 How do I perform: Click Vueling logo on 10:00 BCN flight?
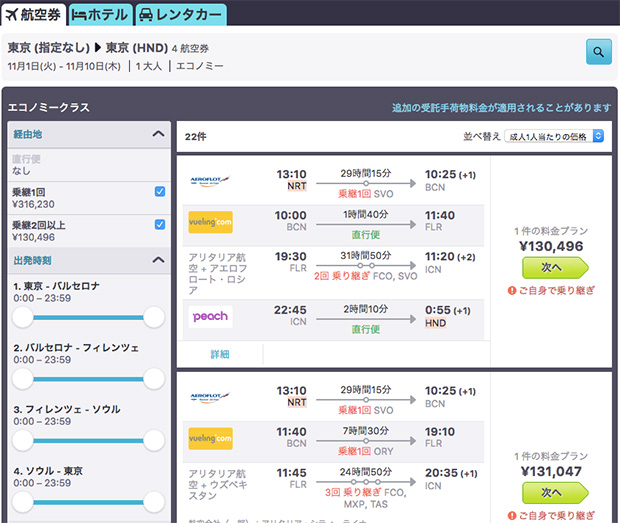[x=210, y=222]
